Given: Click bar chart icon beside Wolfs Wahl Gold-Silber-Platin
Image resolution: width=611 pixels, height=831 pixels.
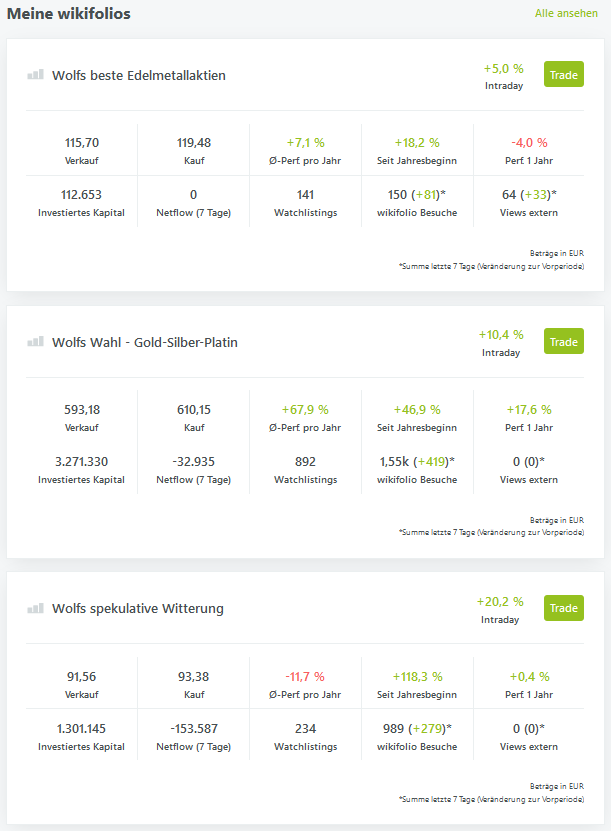Looking at the screenshot, I should pyautogui.click(x=35, y=342).
